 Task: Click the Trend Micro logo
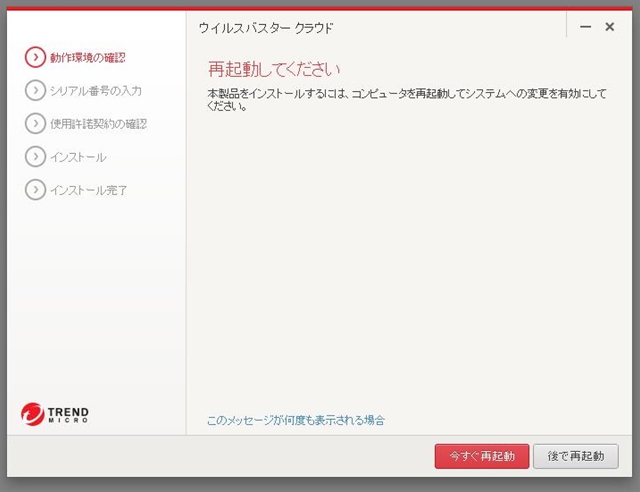55,414
